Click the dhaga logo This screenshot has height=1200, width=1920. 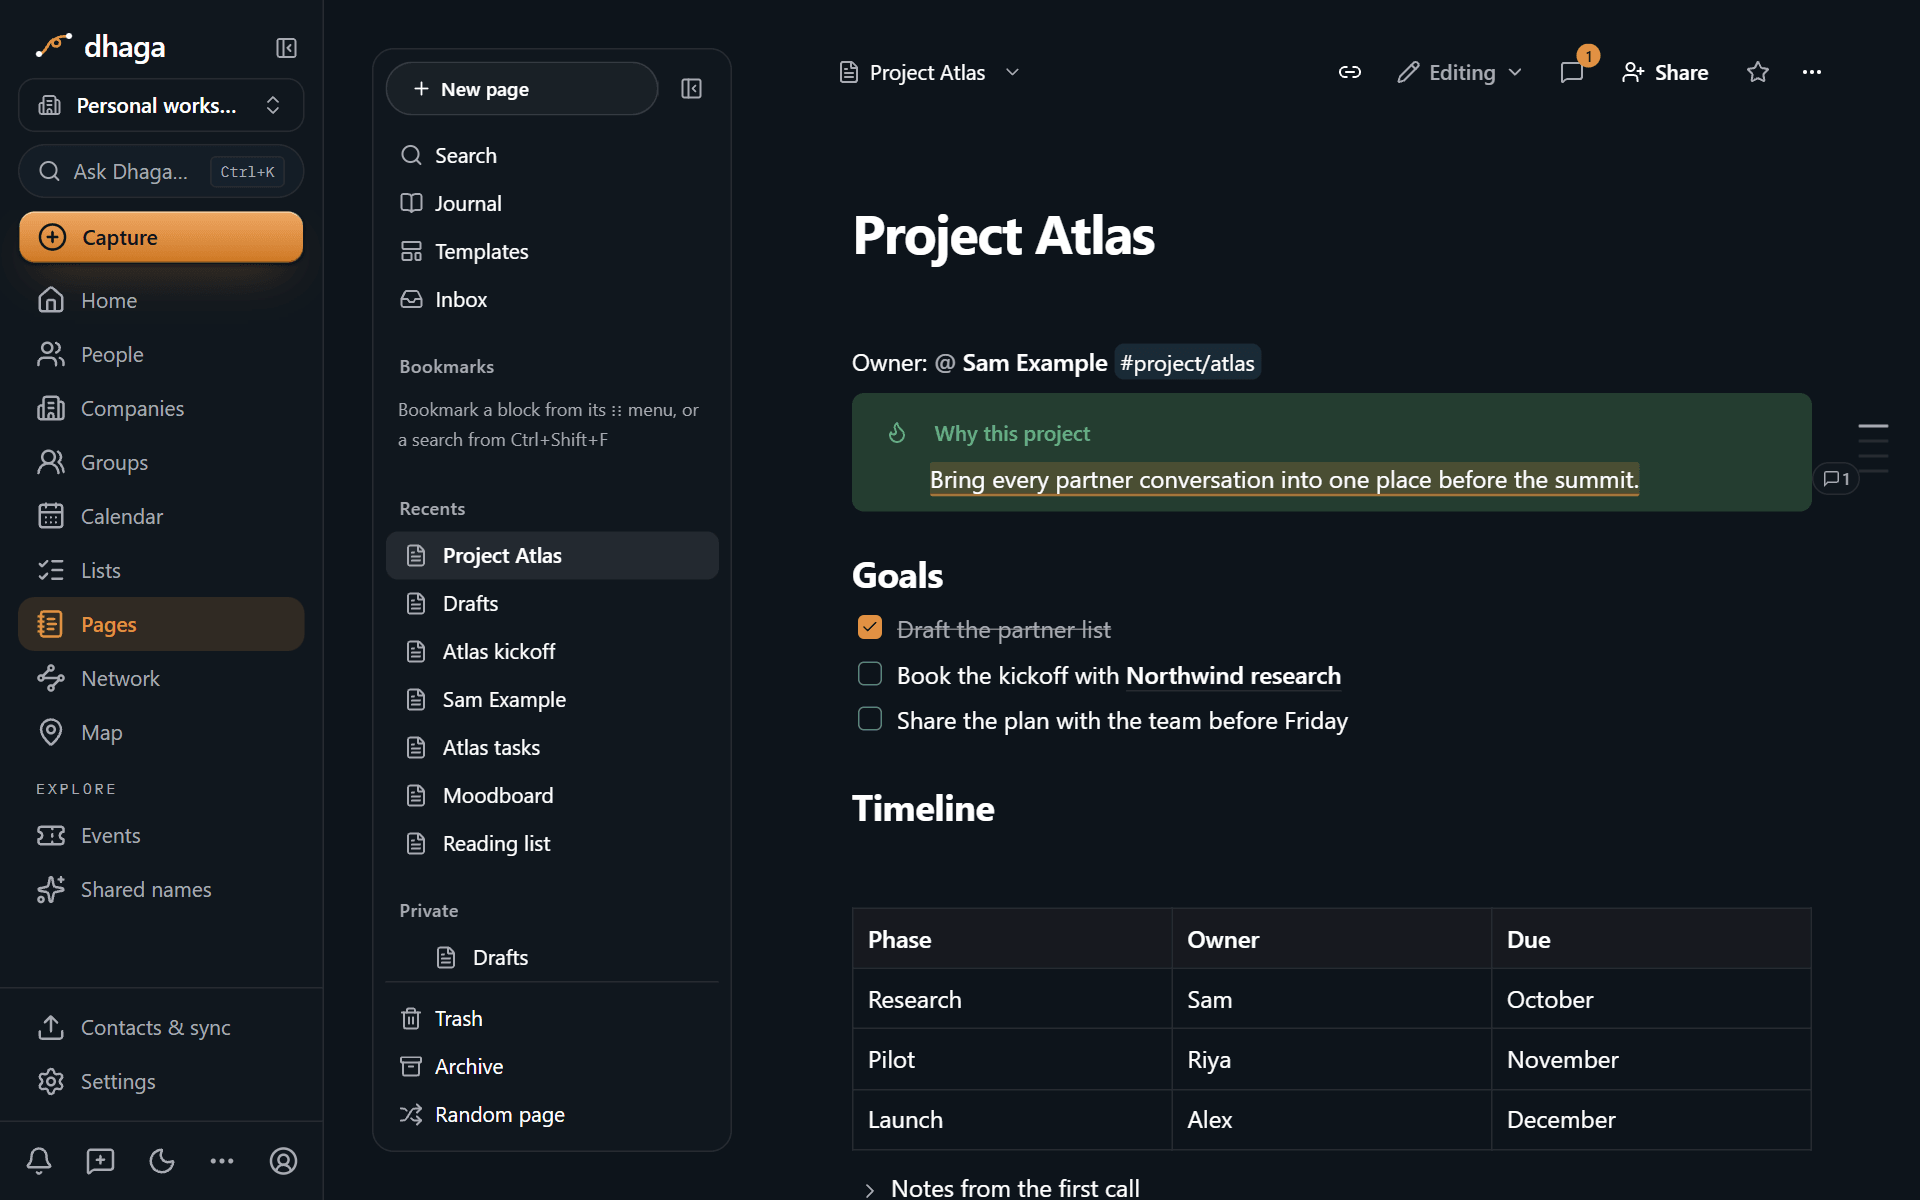tap(100, 47)
